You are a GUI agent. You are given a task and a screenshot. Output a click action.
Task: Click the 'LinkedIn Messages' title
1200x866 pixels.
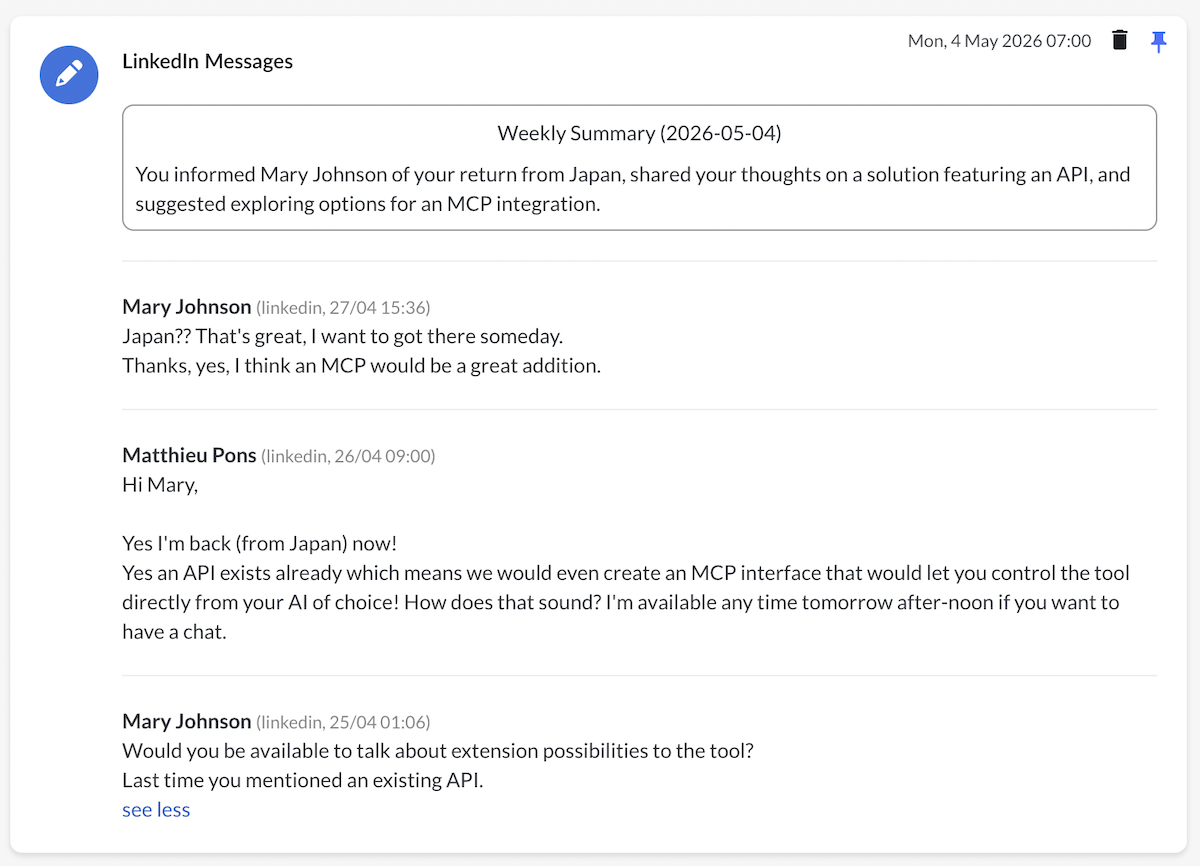pyautogui.click(x=207, y=61)
